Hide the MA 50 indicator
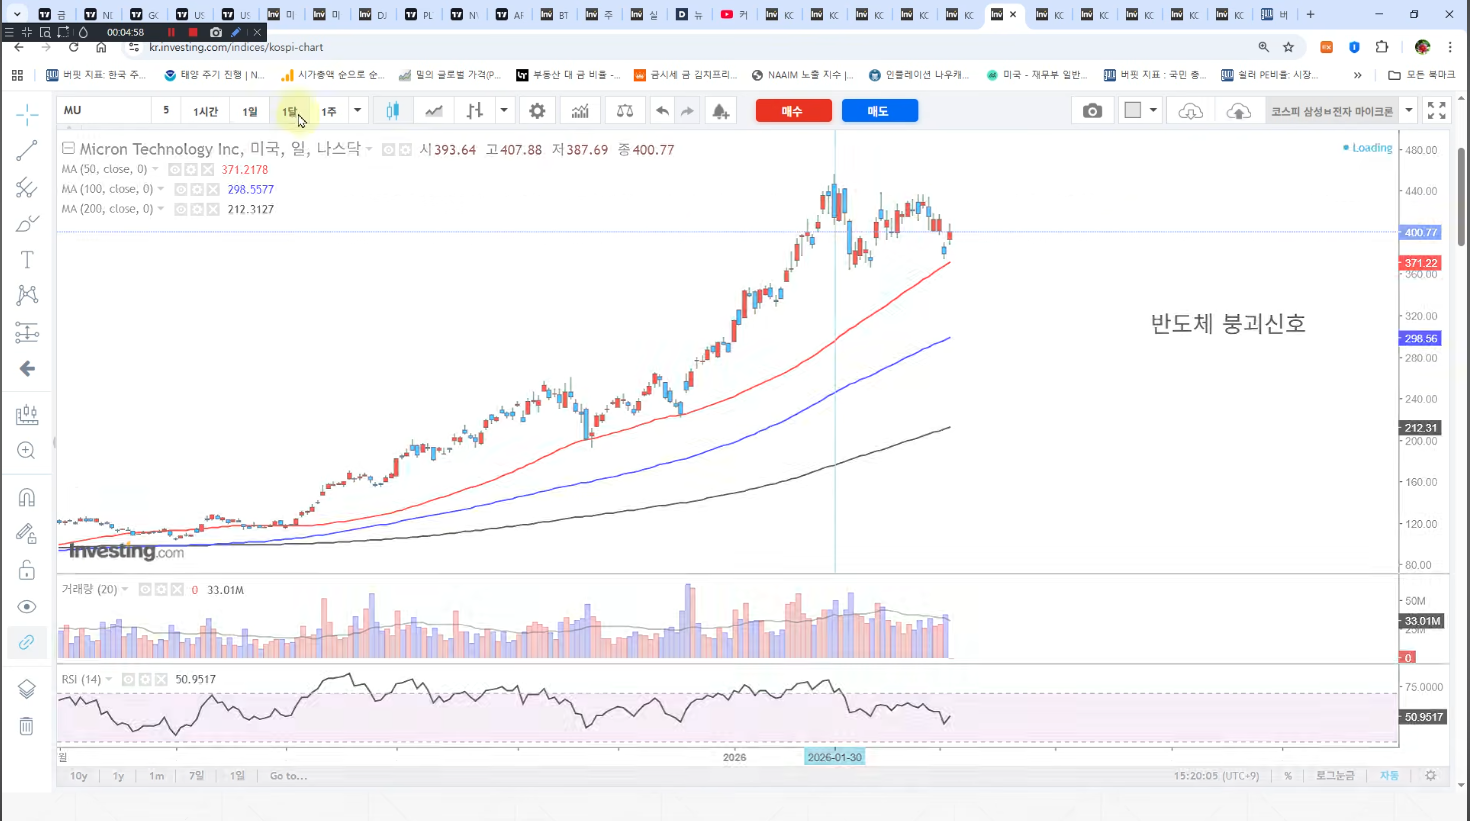The width and height of the screenshot is (1470, 821). (175, 170)
